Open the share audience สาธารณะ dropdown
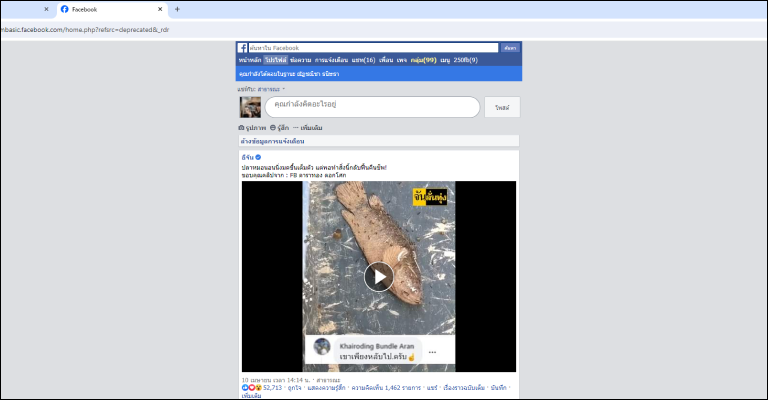The width and height of the screenshot is (768, 400). click(271, 90)
